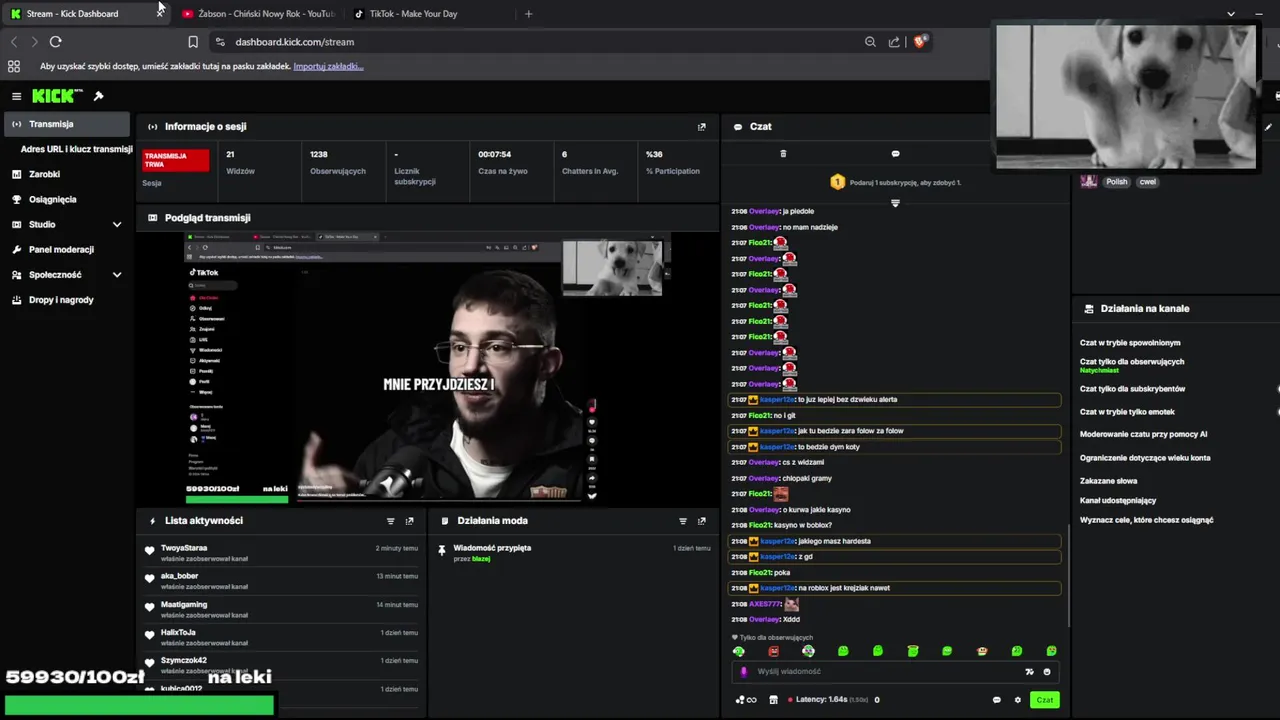Open browser zoom magnifier icon
The image size is (1280, 720).
(x=870, y=42)
